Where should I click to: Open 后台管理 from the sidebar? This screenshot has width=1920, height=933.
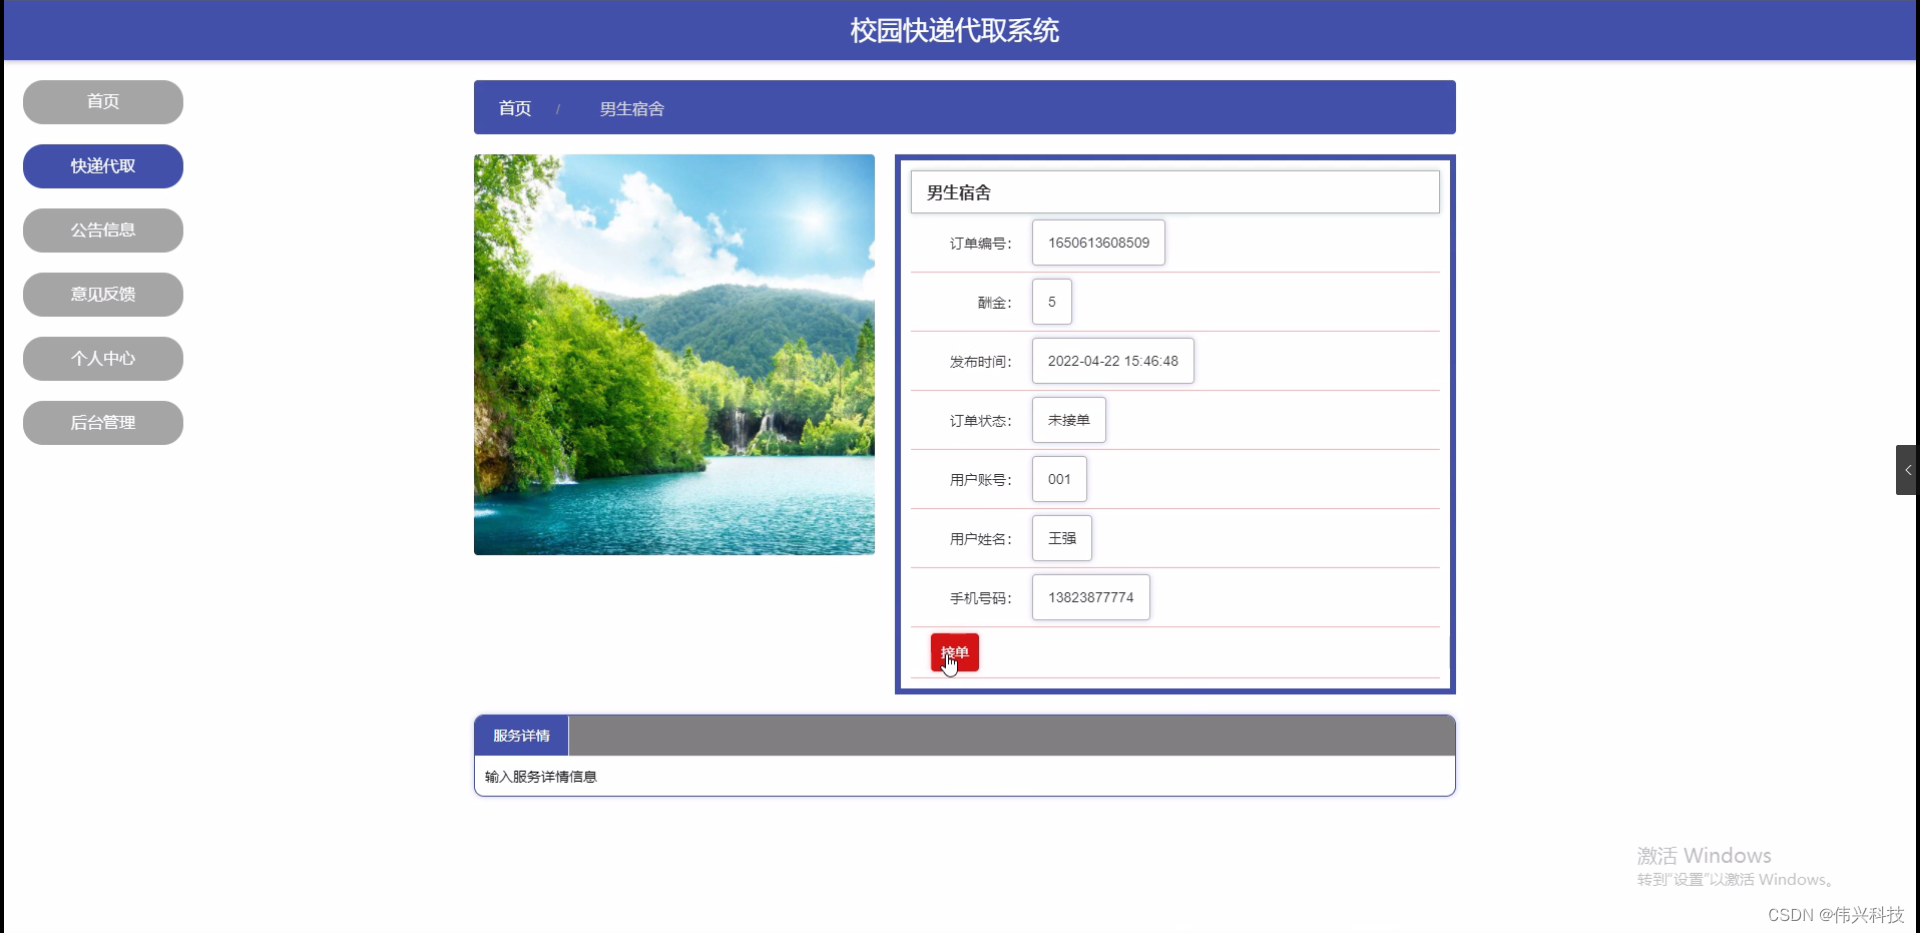point(102,422)
